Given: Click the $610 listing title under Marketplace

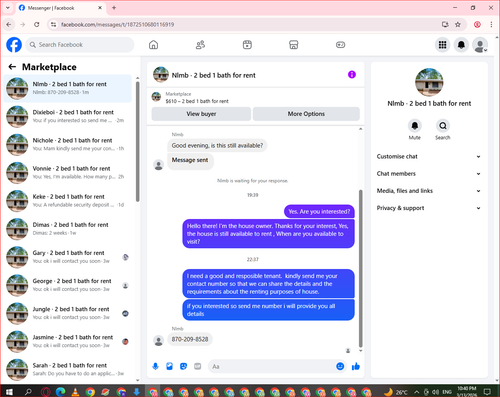Looking at the screenshot, I should pyautogui.click(x=197, y=101).
